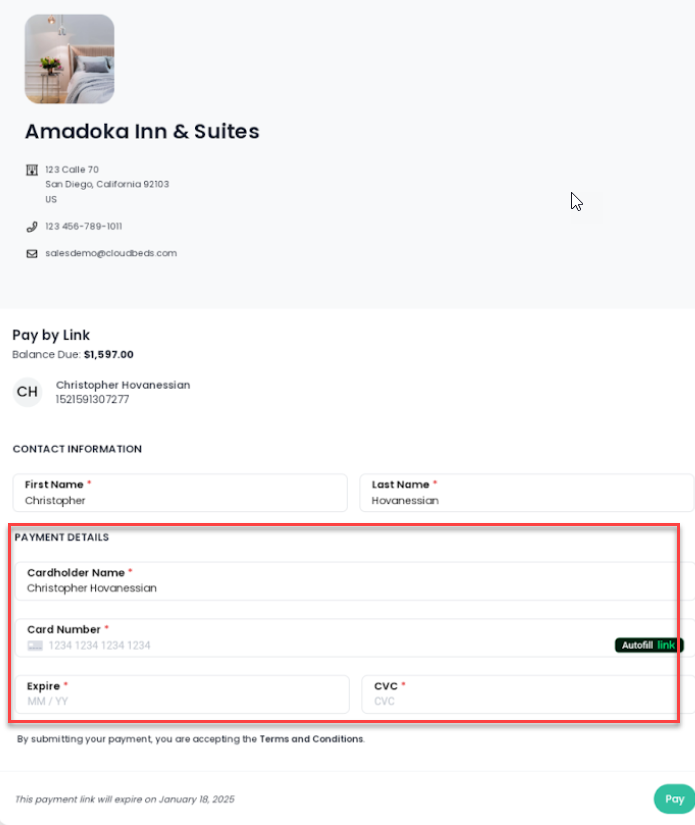Click the Balance Due $1,597.00 amount
The width and height of the screenshot is (695, 825).
click(108, 354)
